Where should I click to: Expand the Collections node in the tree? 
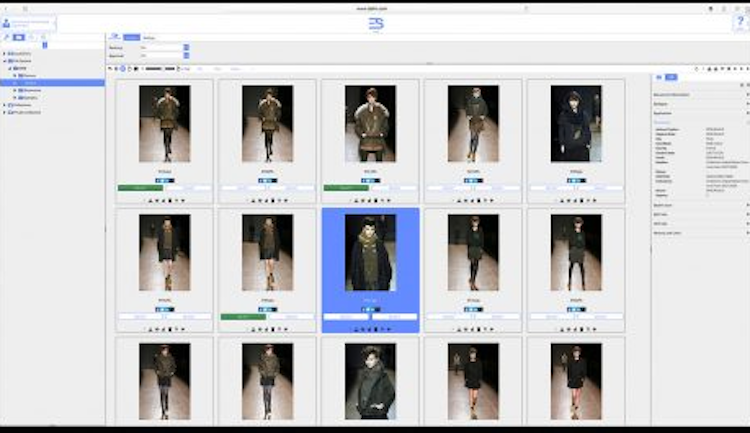[x=4, y=105]
